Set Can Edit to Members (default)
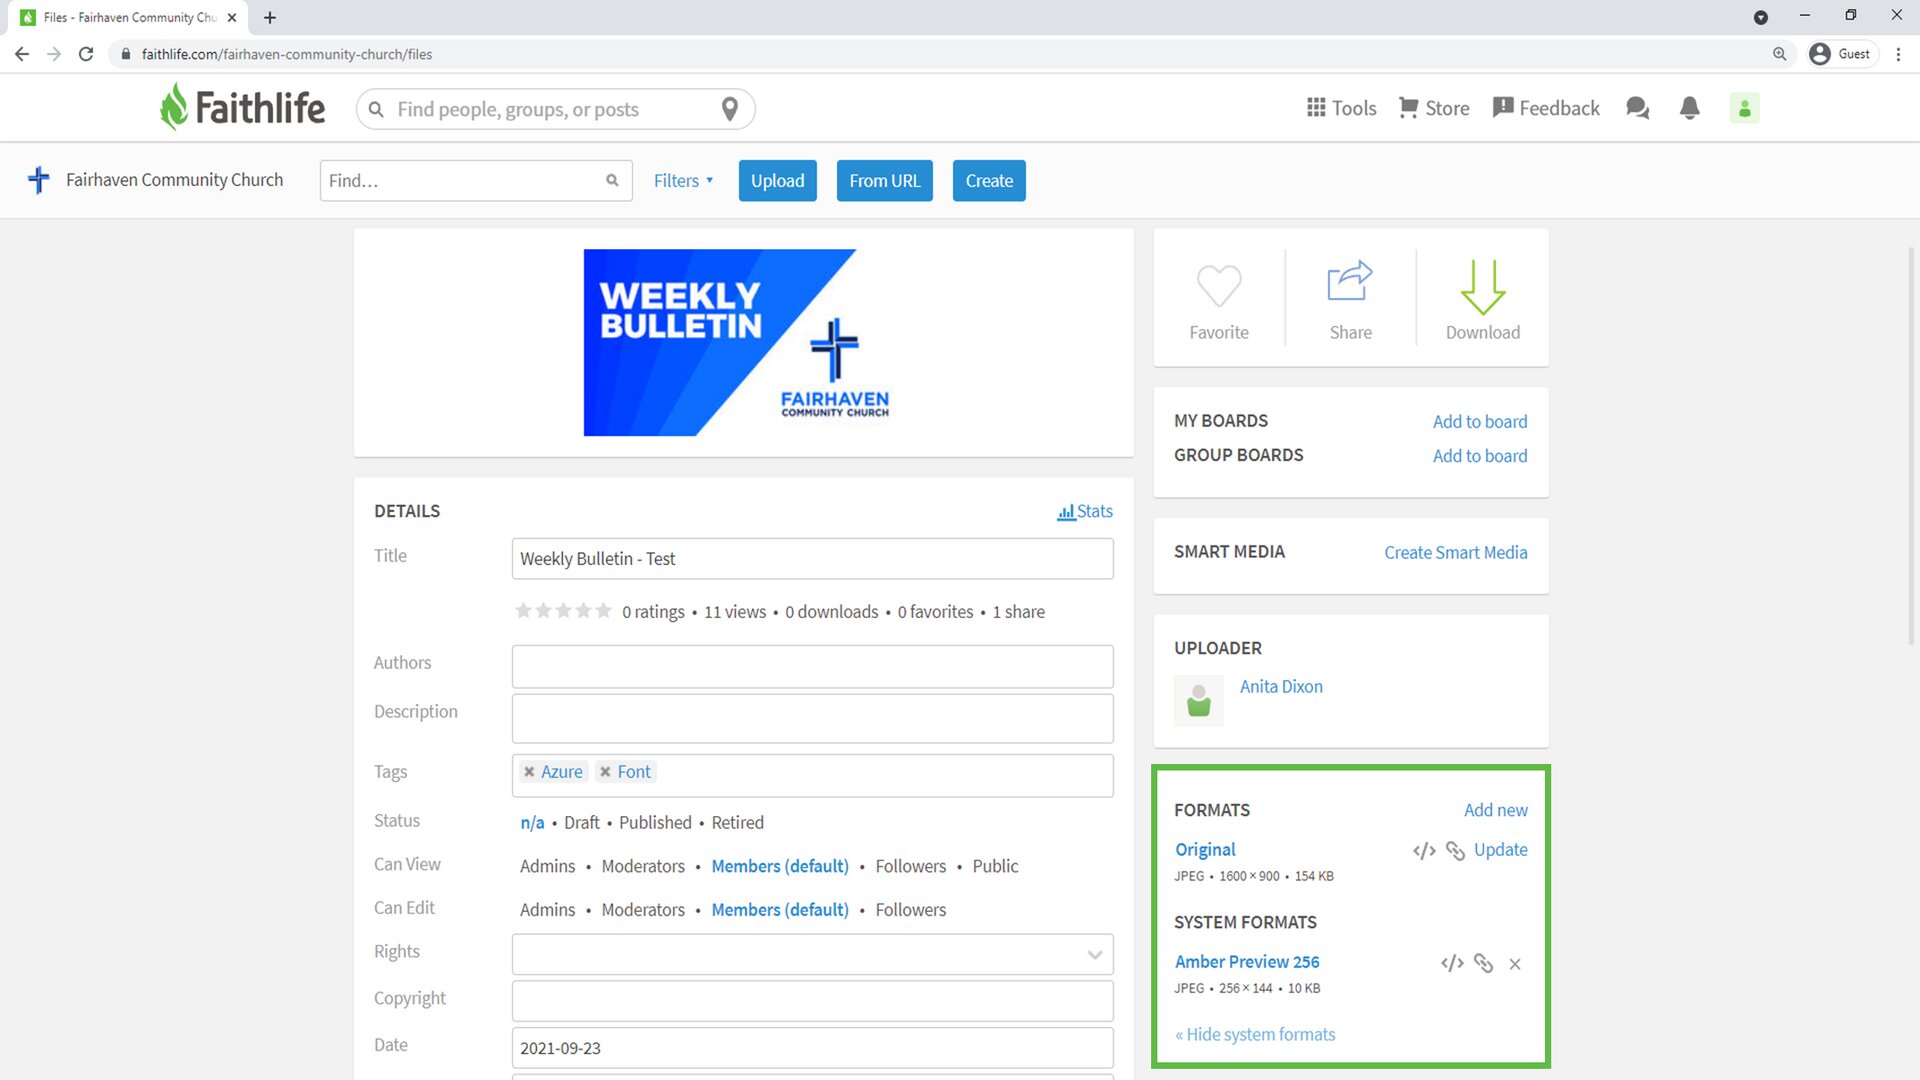 click(780, 910)
